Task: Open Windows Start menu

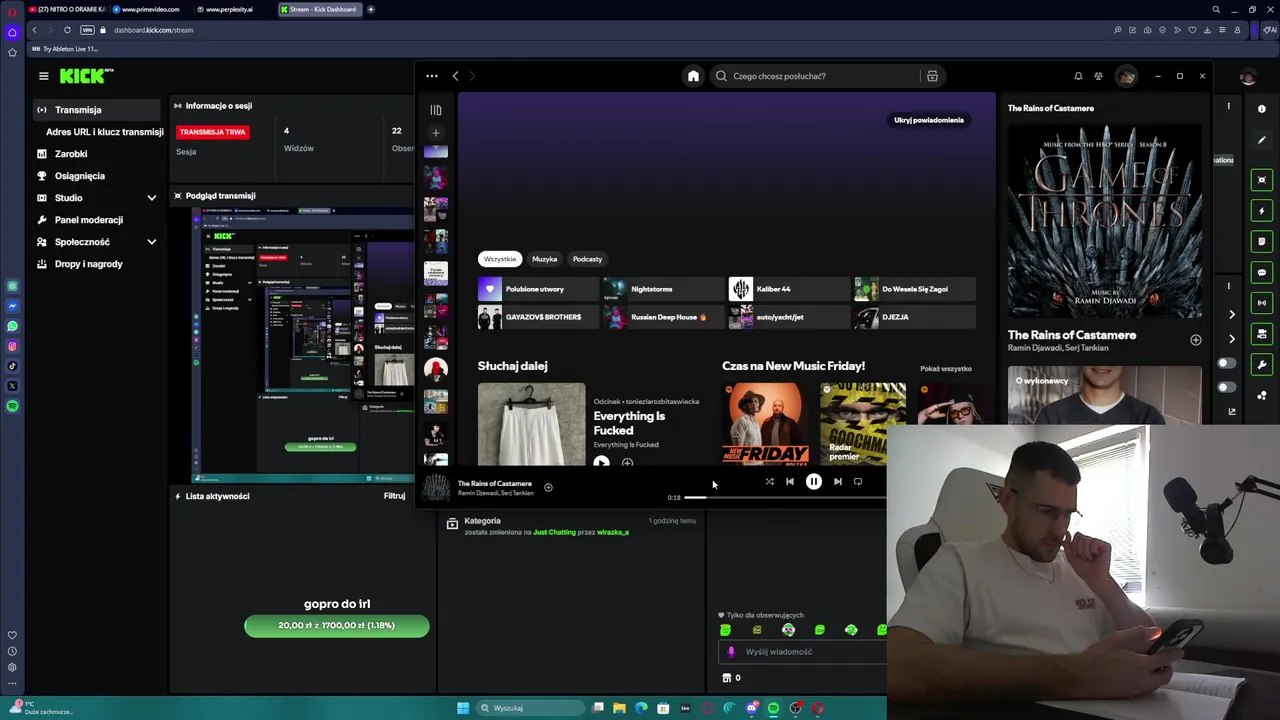Action: point(463,708)
